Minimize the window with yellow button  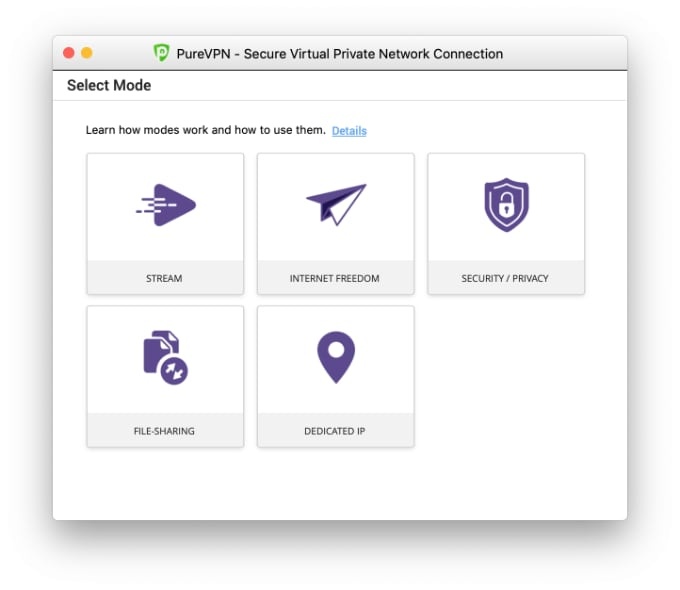[x=87, y=53]
